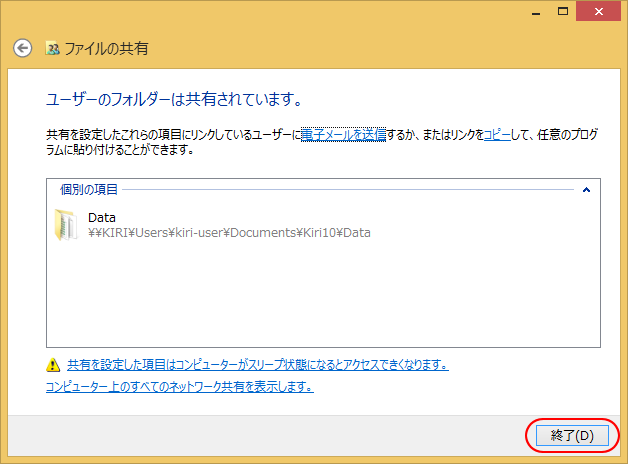The width and height of the screenshot is (628, 464).
Task: Click the コピー link
Action: 497,135
